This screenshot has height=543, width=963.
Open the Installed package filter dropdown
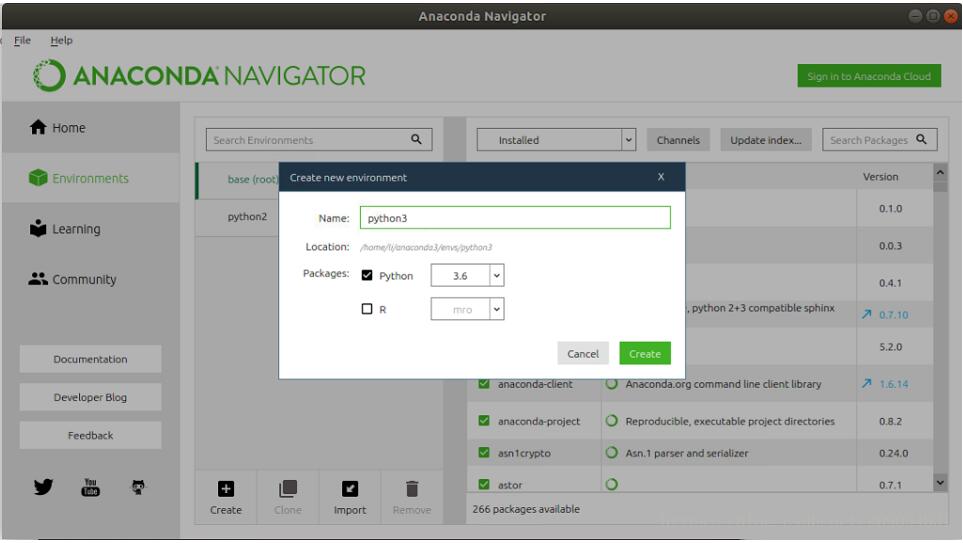[556, 139]
